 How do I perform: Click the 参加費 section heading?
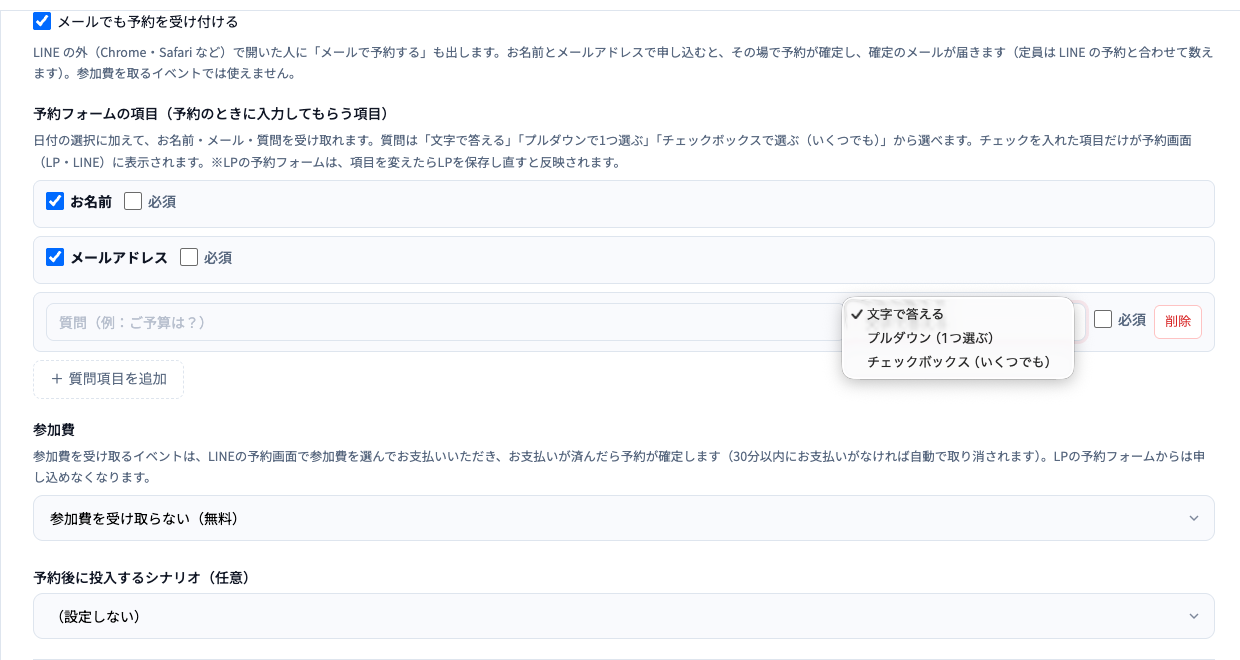coord(54,430)
